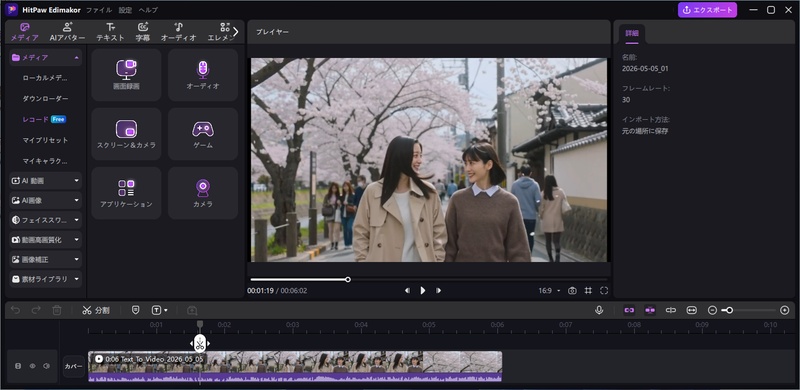The image size is (800, 390).
Task: Click the redo arrow in timeline toolbar
Action: coord(36,310)
